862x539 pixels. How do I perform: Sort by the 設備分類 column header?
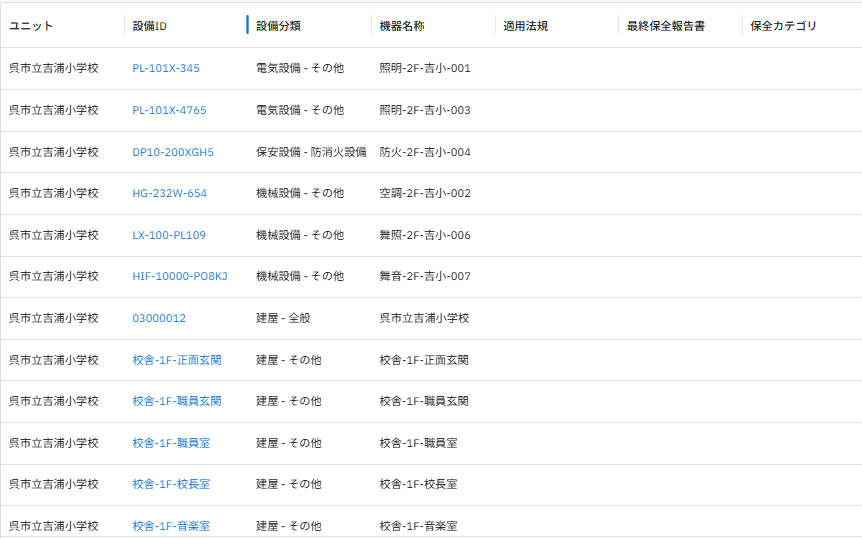pyautogui.click(x=278, y=26)
